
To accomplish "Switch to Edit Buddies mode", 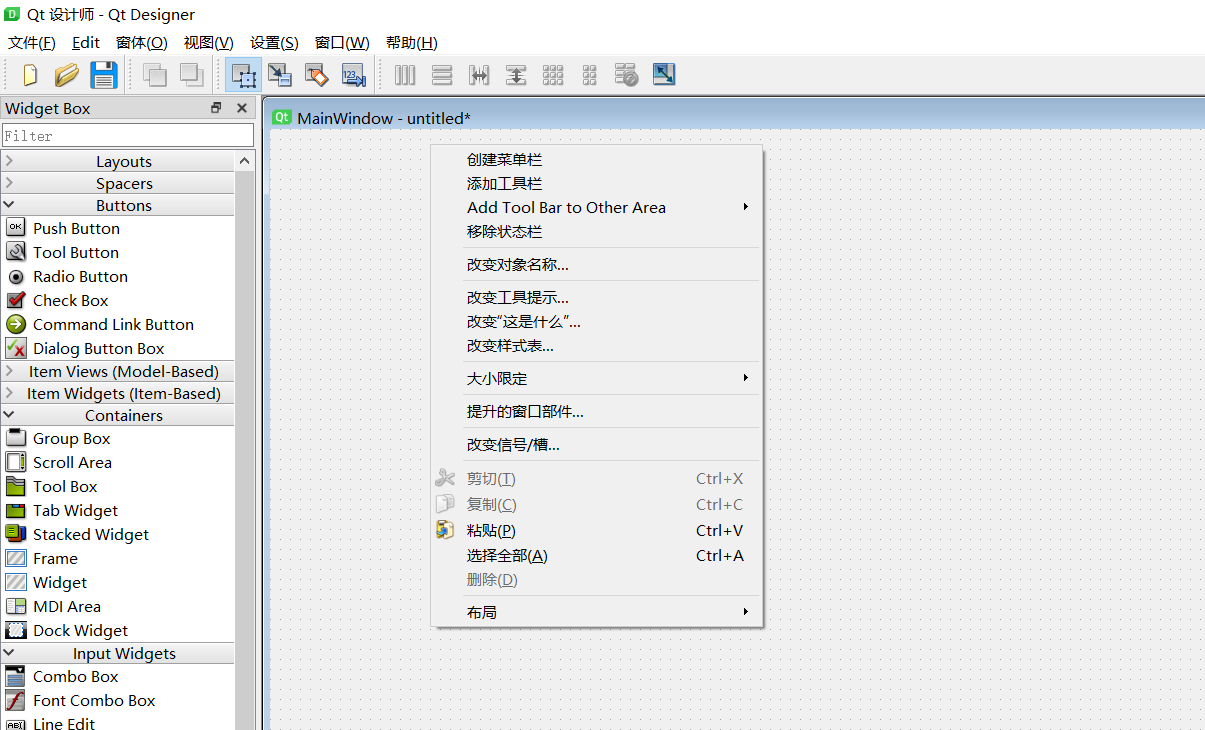I will point(316,75).
